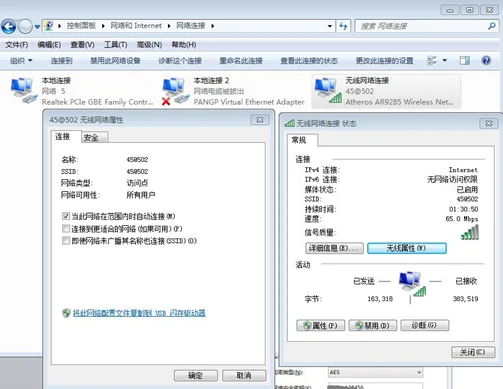Viewport: 503px width, 389px height.
Task: Toggle 即使网络未广播其名称也连接 checkbox
Action: click(66, 240)
